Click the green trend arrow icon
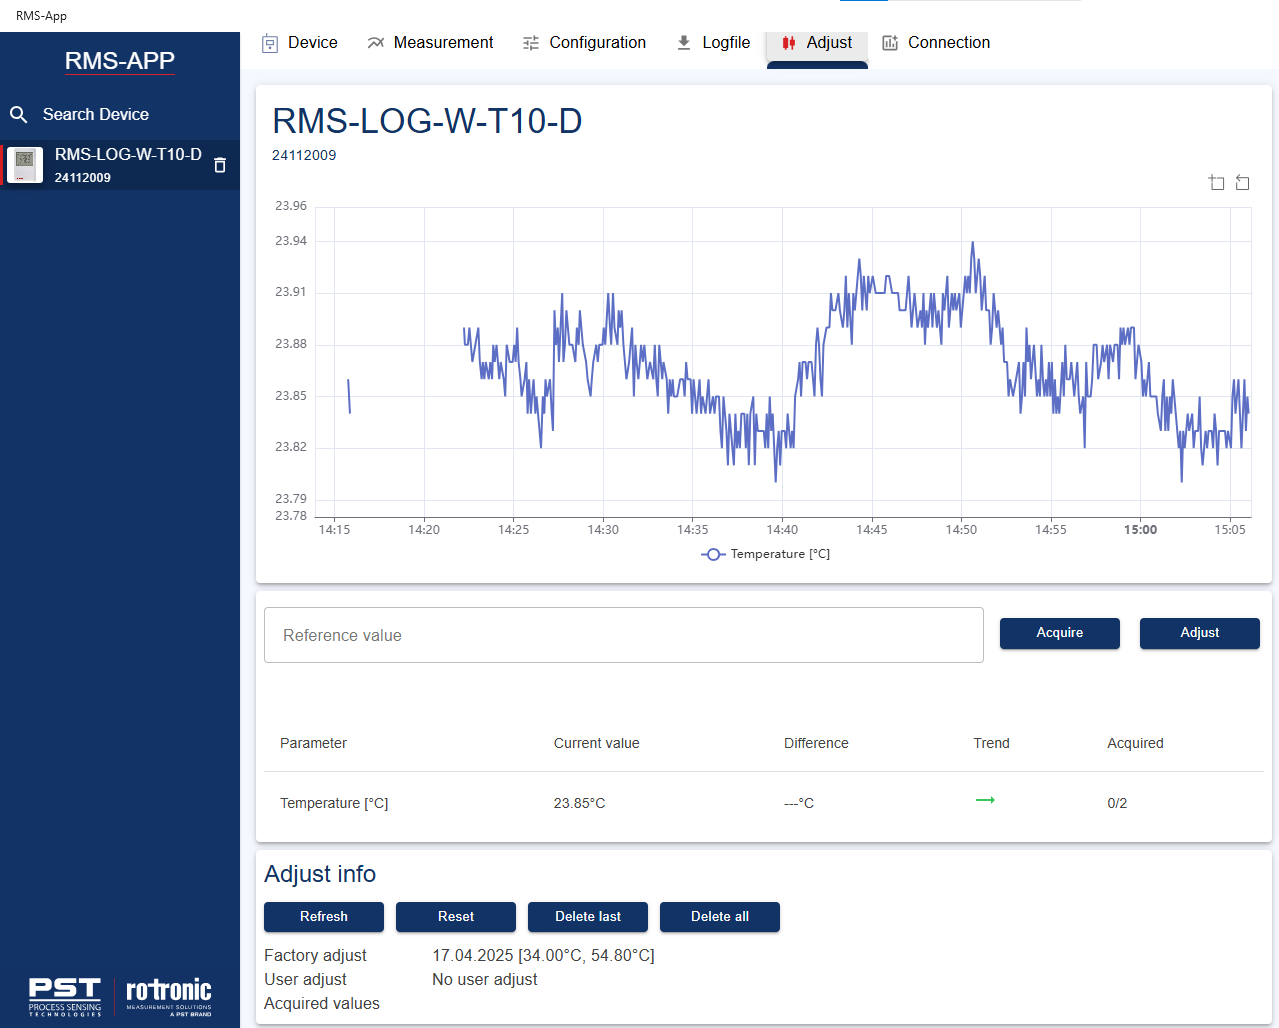This screenshot has height=1028, width=1279. click(985, 800)
